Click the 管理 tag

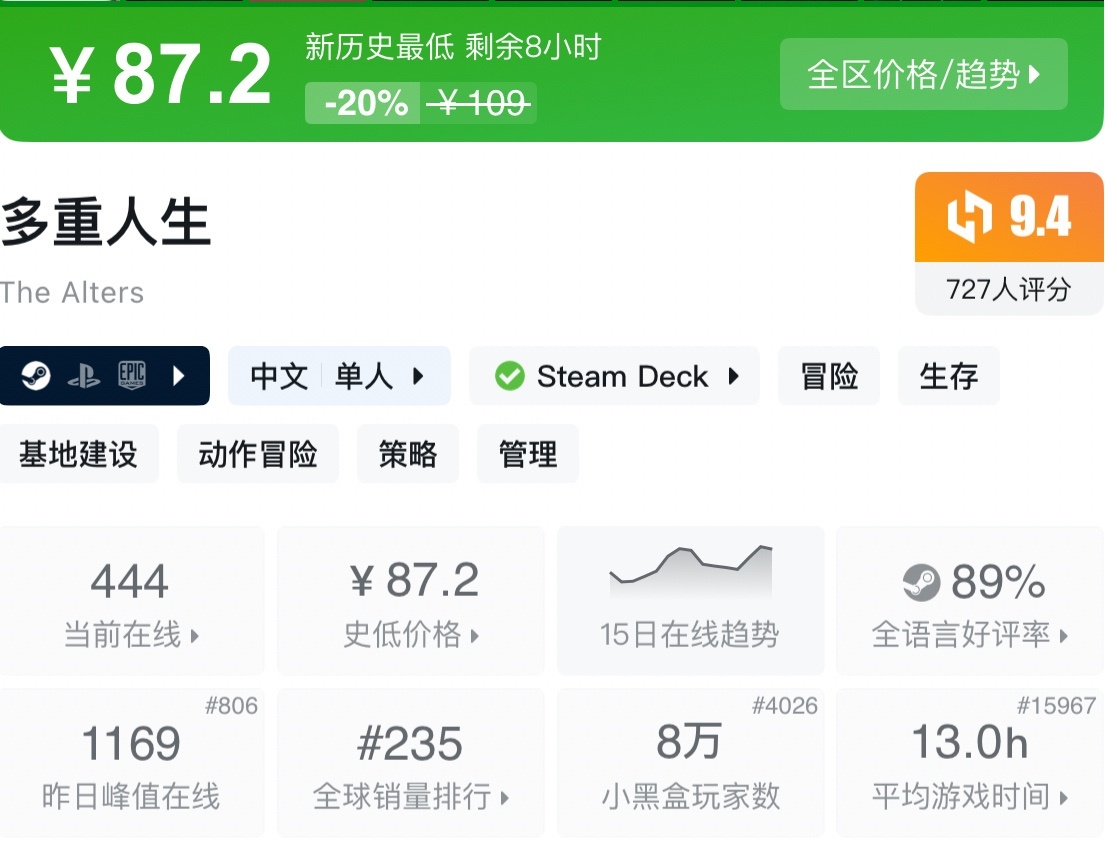tap(528, 455)
